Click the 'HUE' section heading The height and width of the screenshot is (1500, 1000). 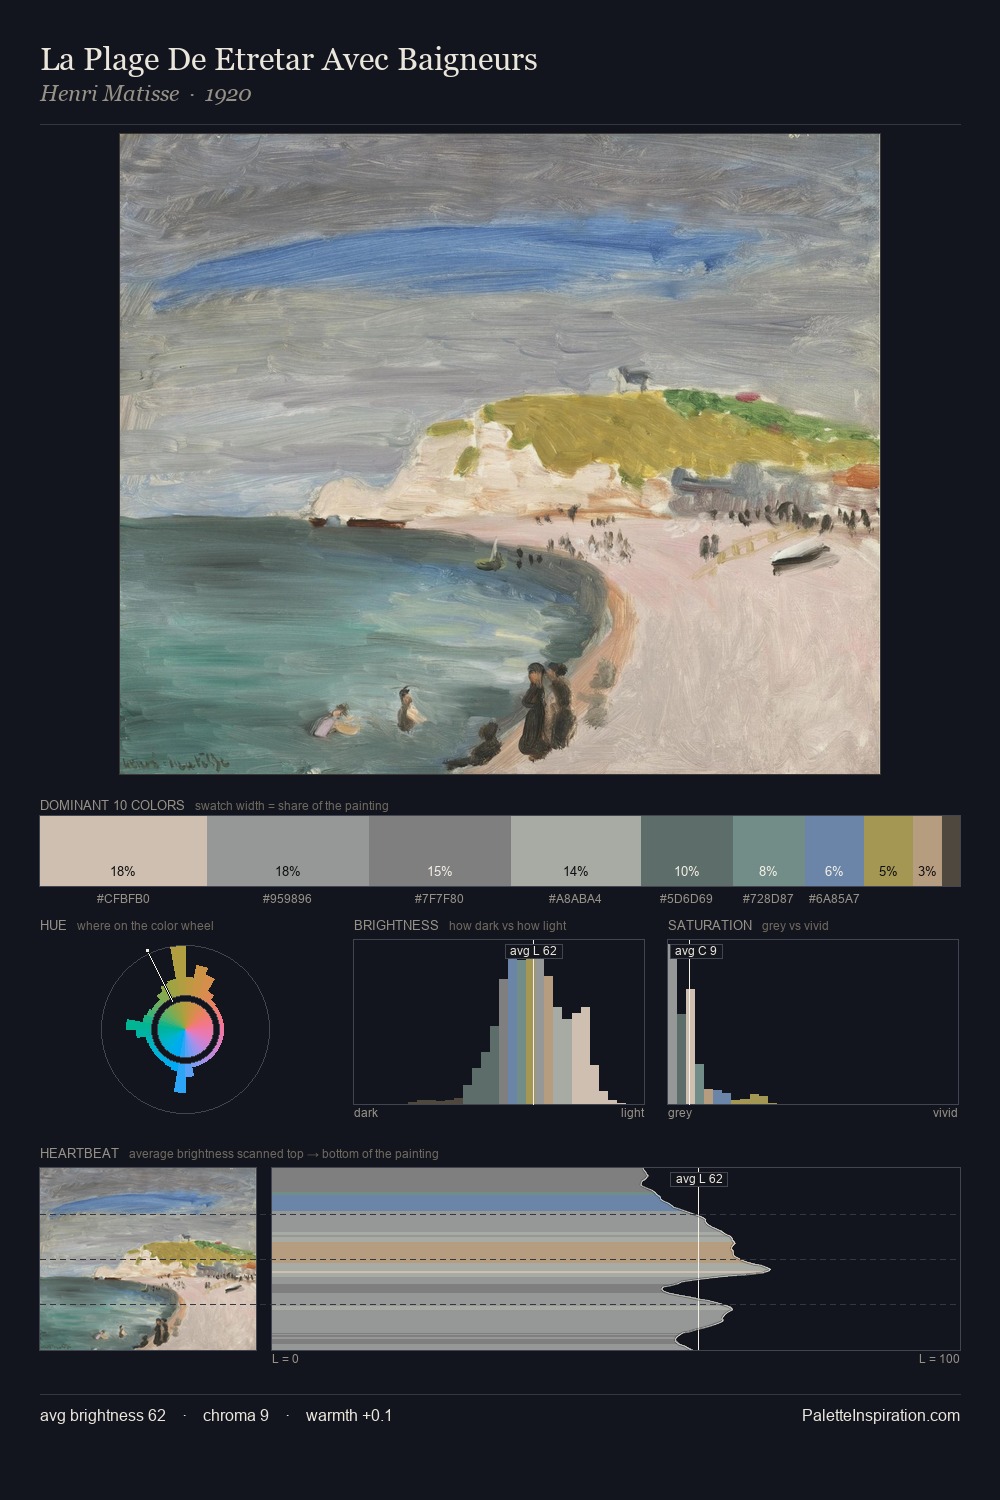coord(53,925)
